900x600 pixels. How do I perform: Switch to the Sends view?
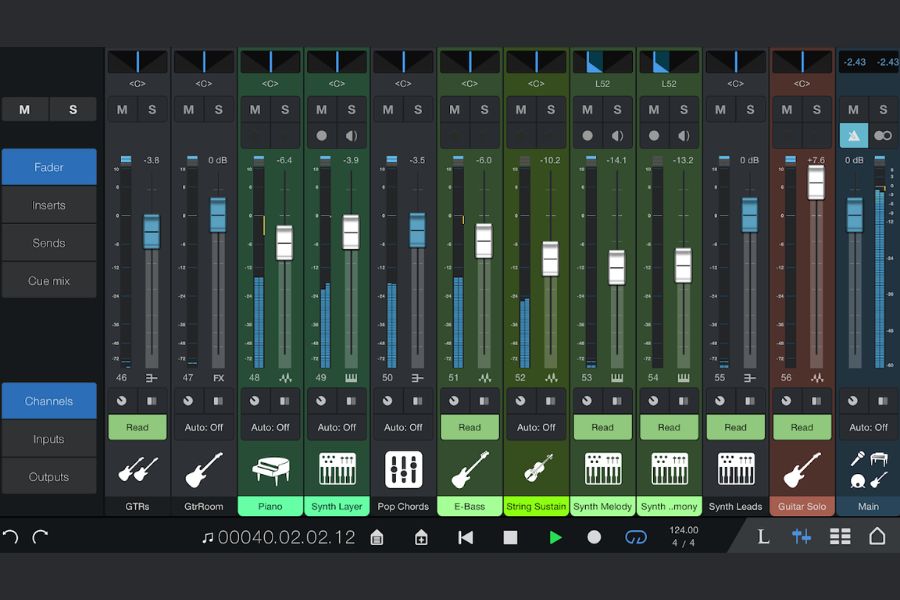click(x=49, y=243)
